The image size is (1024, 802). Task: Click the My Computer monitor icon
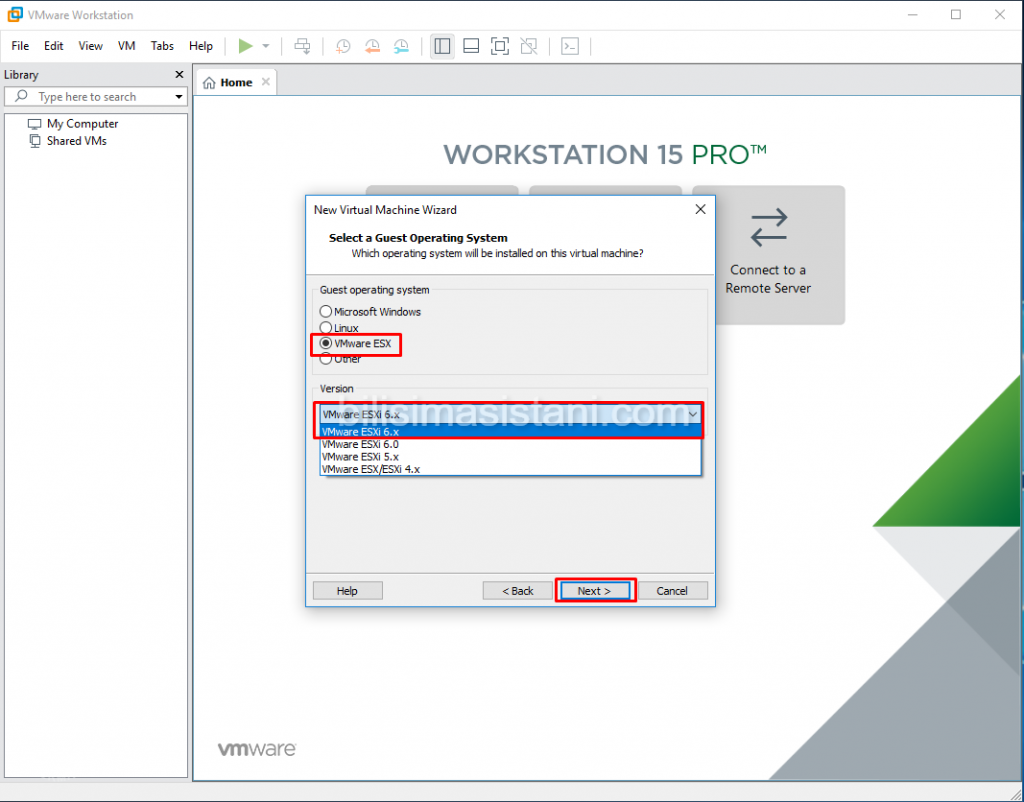[35, 123]
